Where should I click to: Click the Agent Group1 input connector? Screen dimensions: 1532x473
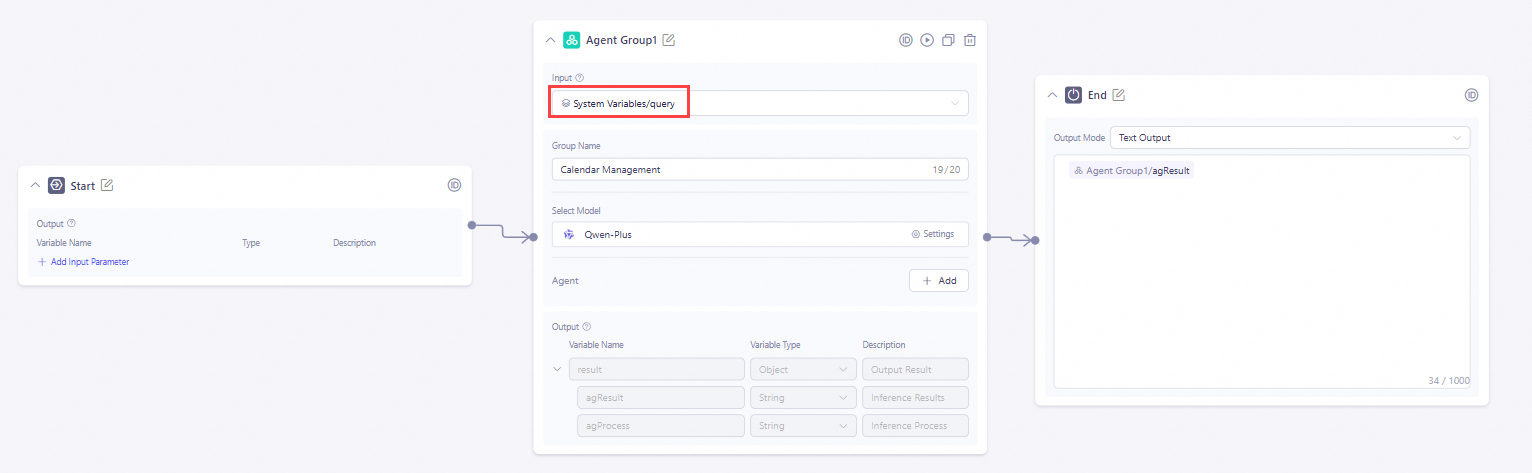(x=533, y=237)
